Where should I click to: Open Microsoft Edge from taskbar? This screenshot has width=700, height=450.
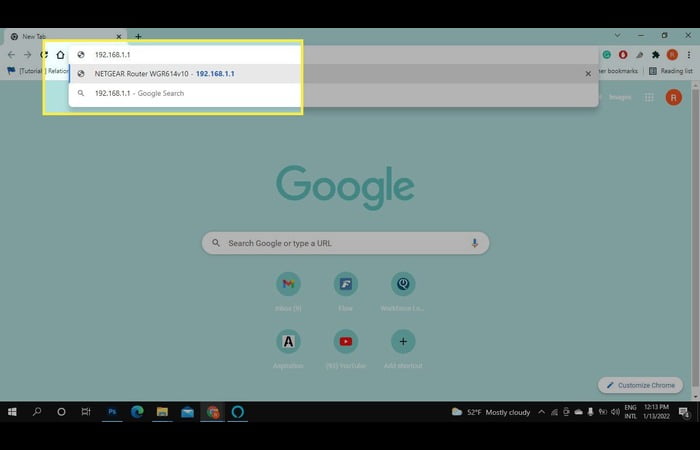click(x=137, y=412)
